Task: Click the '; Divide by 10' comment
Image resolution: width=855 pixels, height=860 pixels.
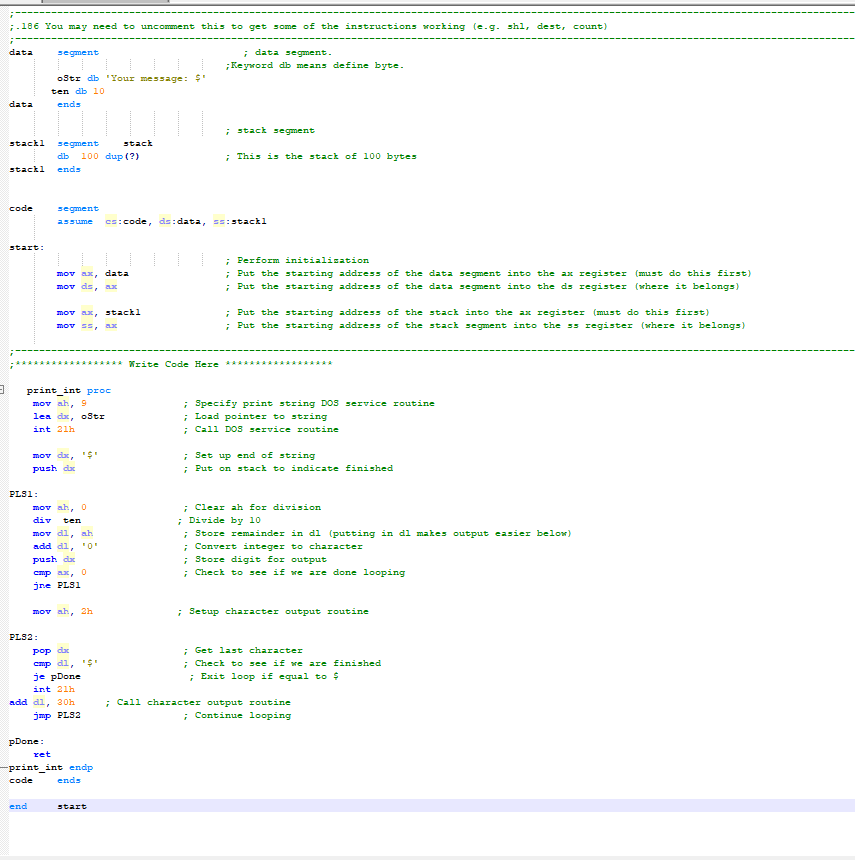Action: point(219,520)
